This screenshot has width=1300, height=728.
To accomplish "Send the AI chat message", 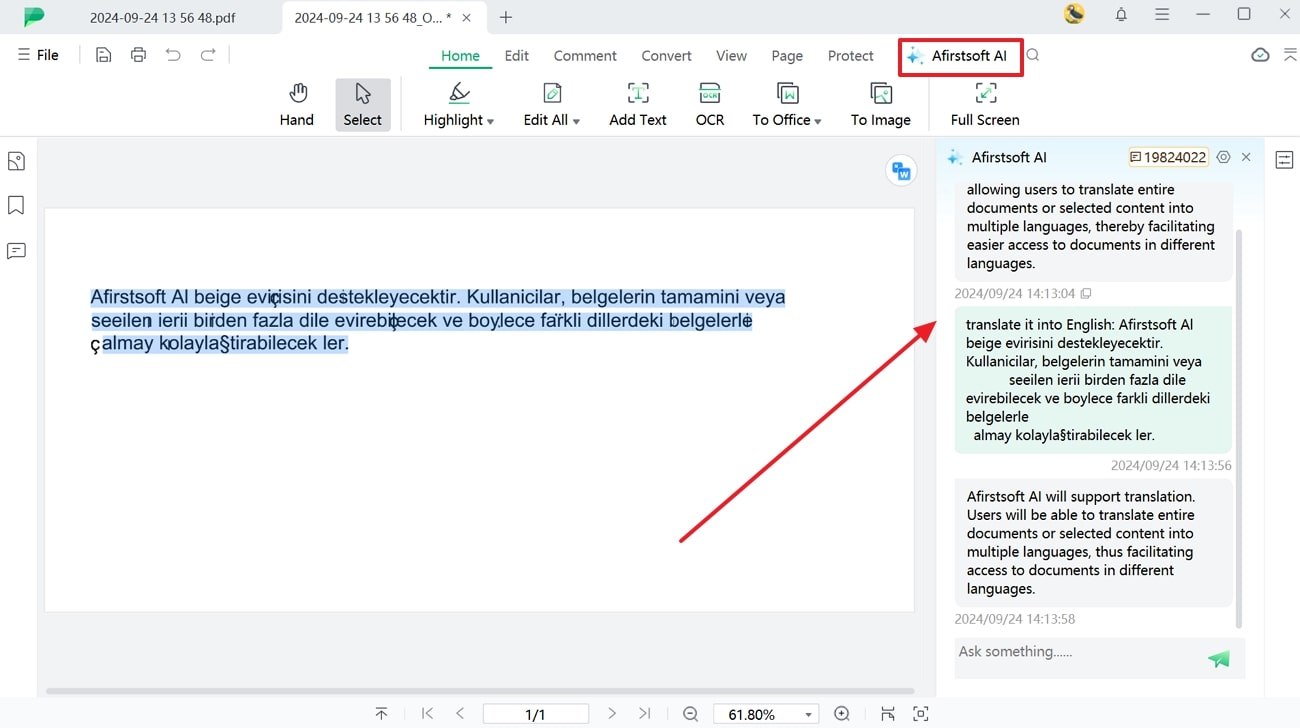I will point(1218,659).
